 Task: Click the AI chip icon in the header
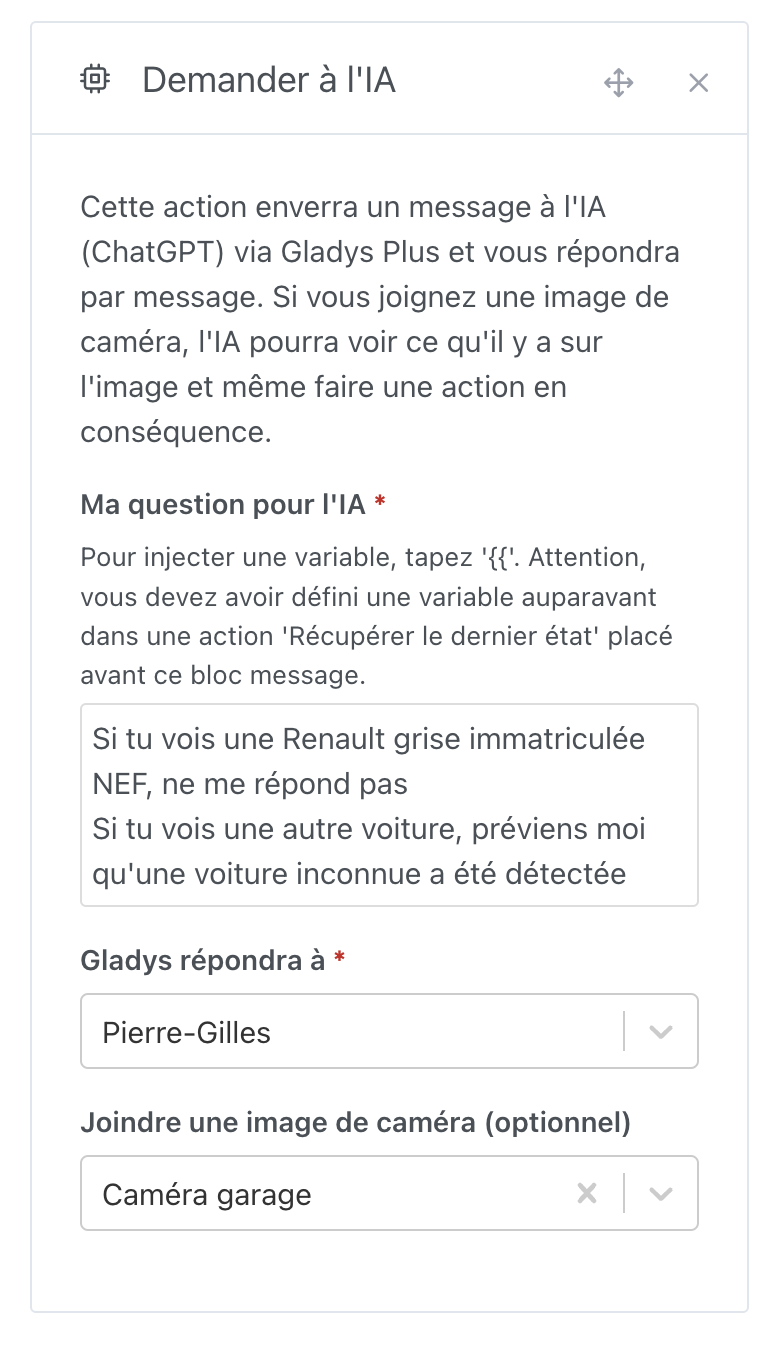[95, 78]
